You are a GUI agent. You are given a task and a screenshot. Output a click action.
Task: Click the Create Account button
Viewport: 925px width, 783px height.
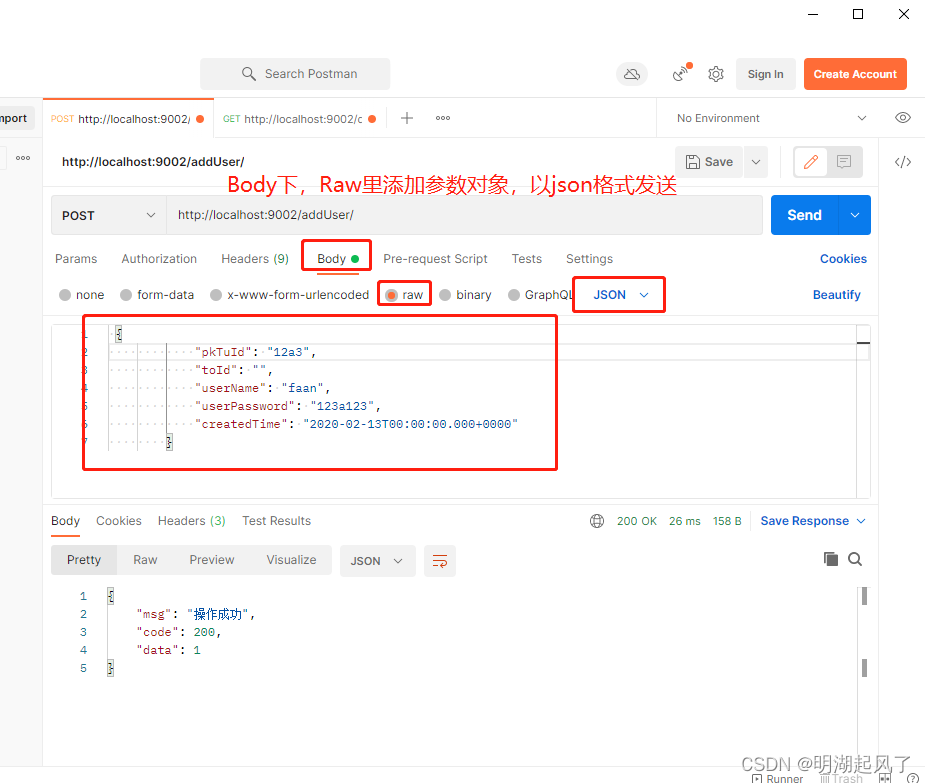[855, 74]
